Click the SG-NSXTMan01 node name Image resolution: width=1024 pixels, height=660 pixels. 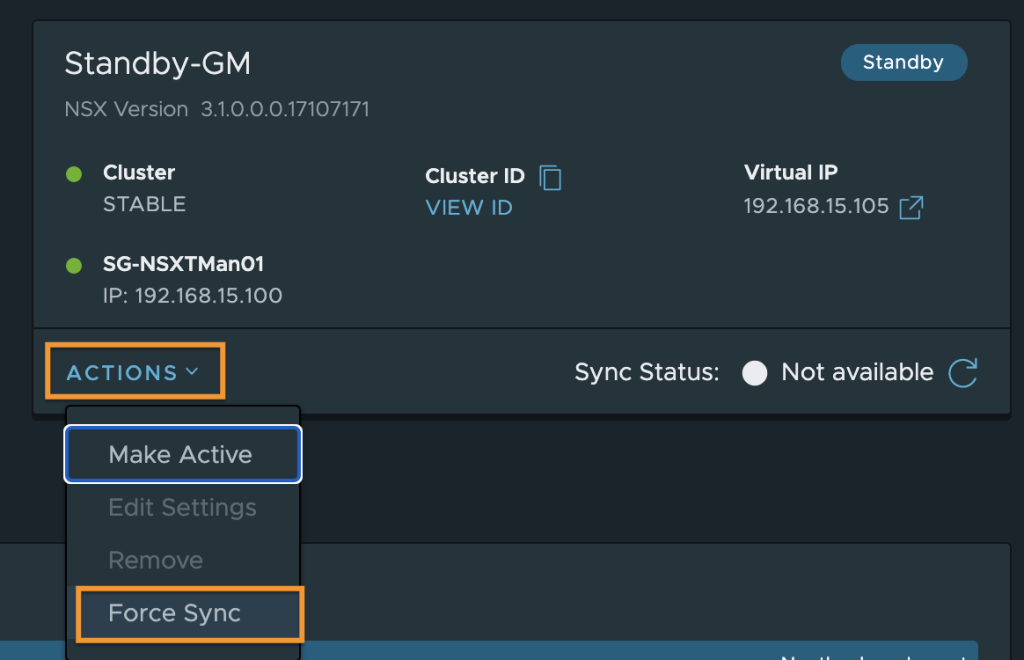point(184,264)
